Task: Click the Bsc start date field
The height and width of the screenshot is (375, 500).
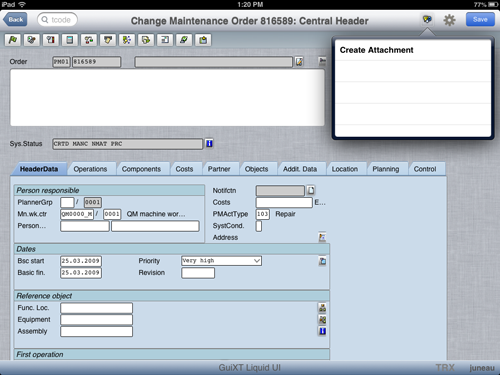Action: pos(81,261)
